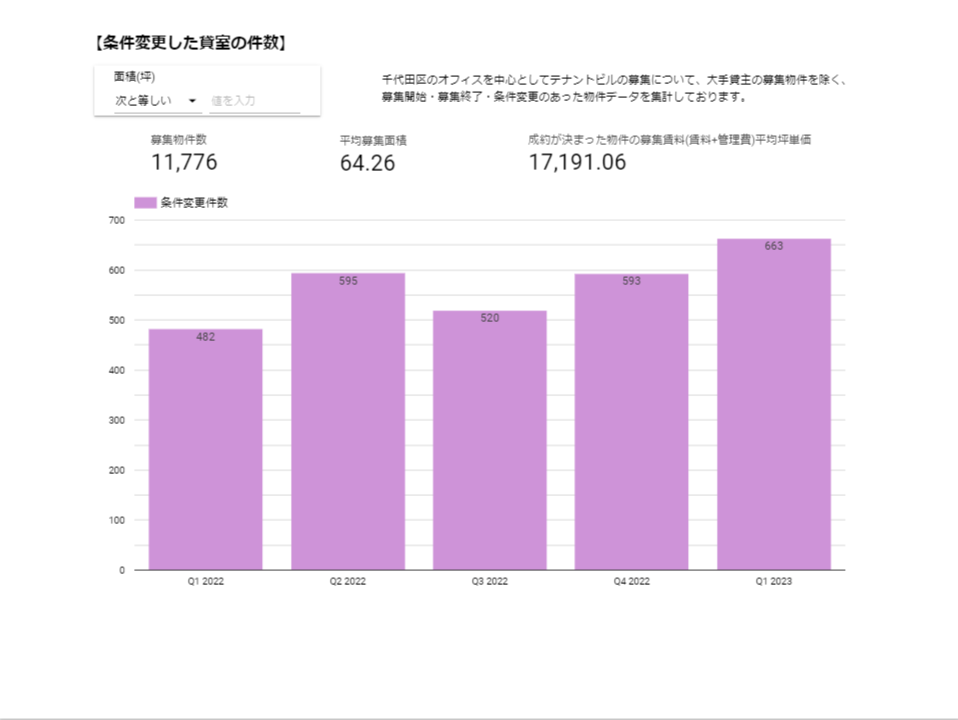This screenshot has width=958, height=720.
Task: Click the Q4 2022 bar labeled 593
Action: 631,422
